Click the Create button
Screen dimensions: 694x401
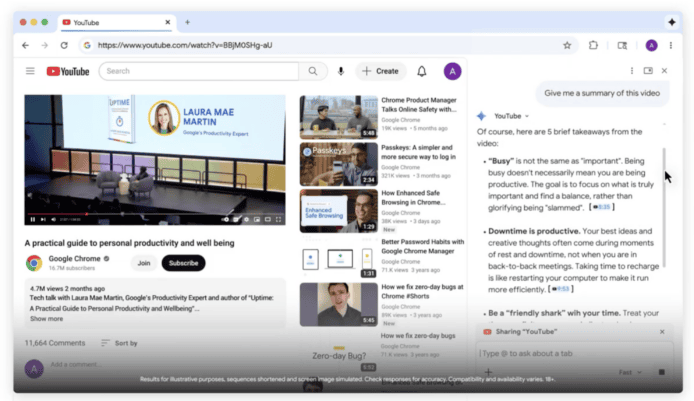(x=380, y=71)
